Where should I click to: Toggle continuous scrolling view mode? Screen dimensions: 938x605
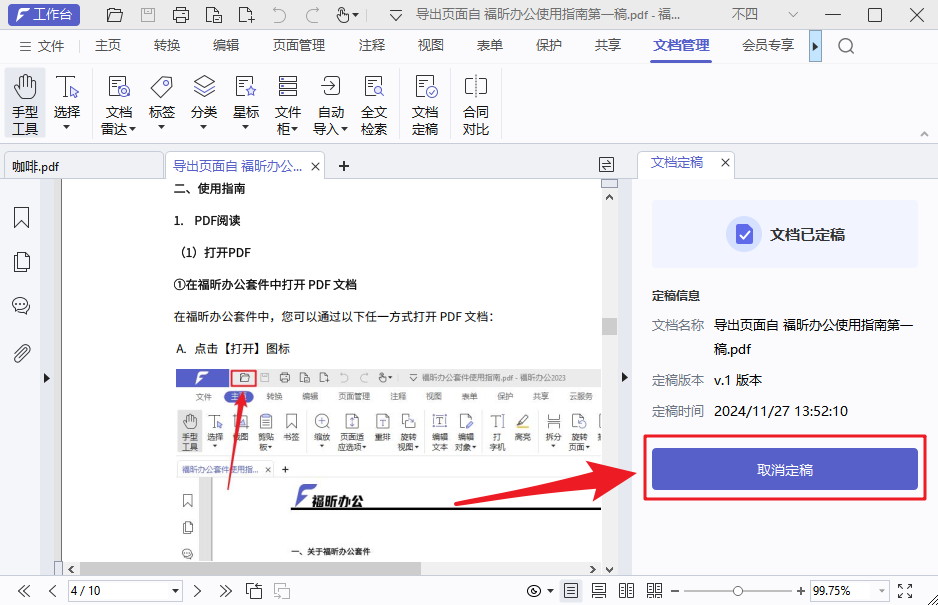tap(598, 591)
